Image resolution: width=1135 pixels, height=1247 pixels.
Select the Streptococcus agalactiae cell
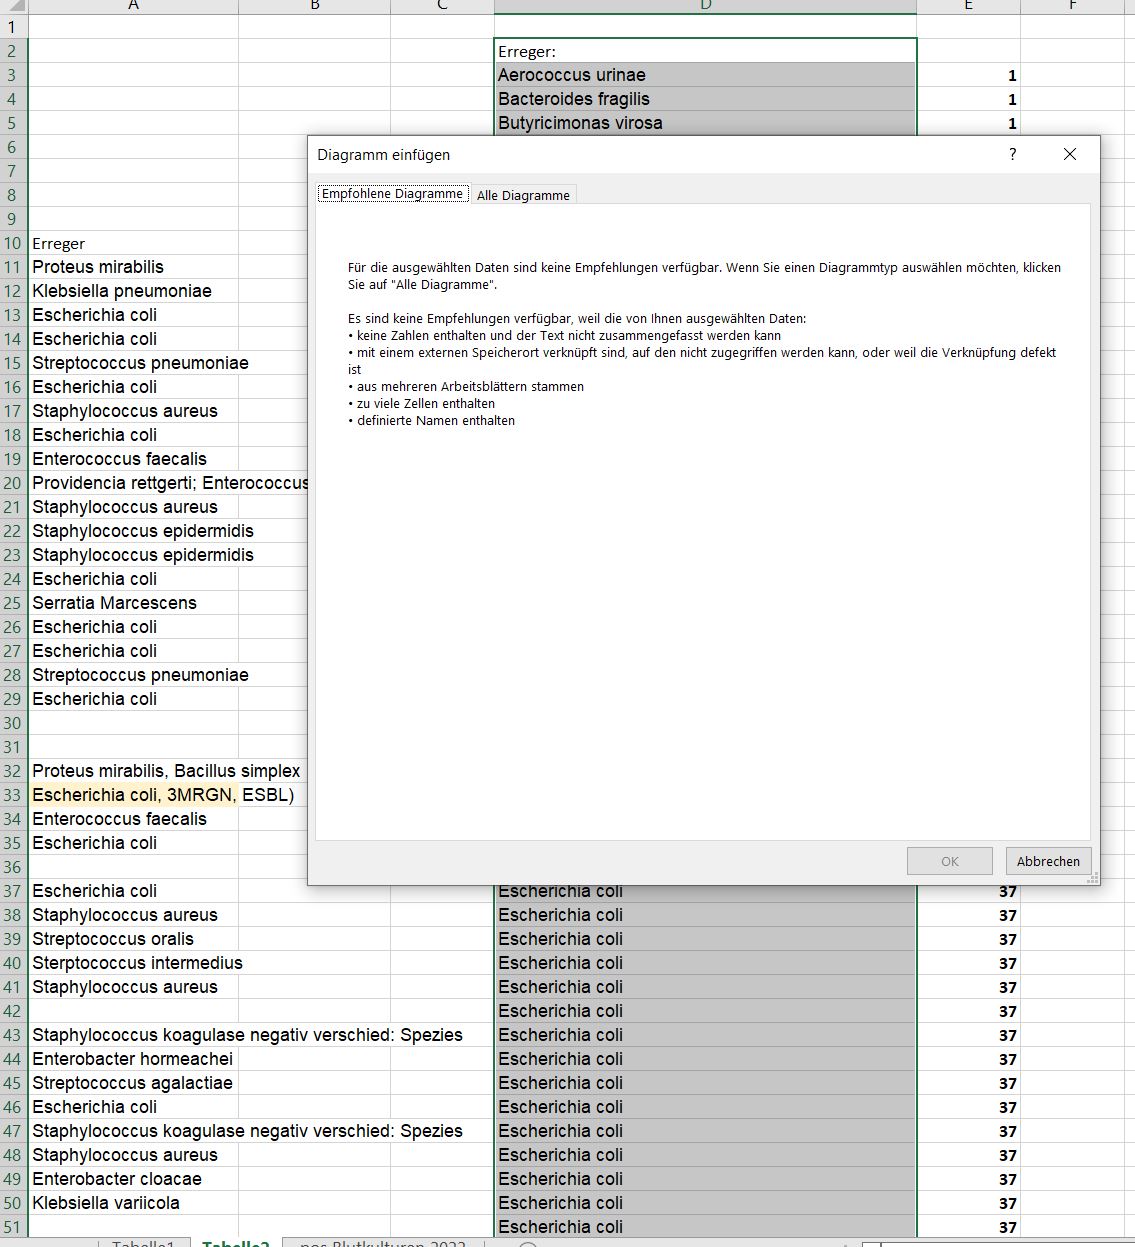coord(133,1083)
